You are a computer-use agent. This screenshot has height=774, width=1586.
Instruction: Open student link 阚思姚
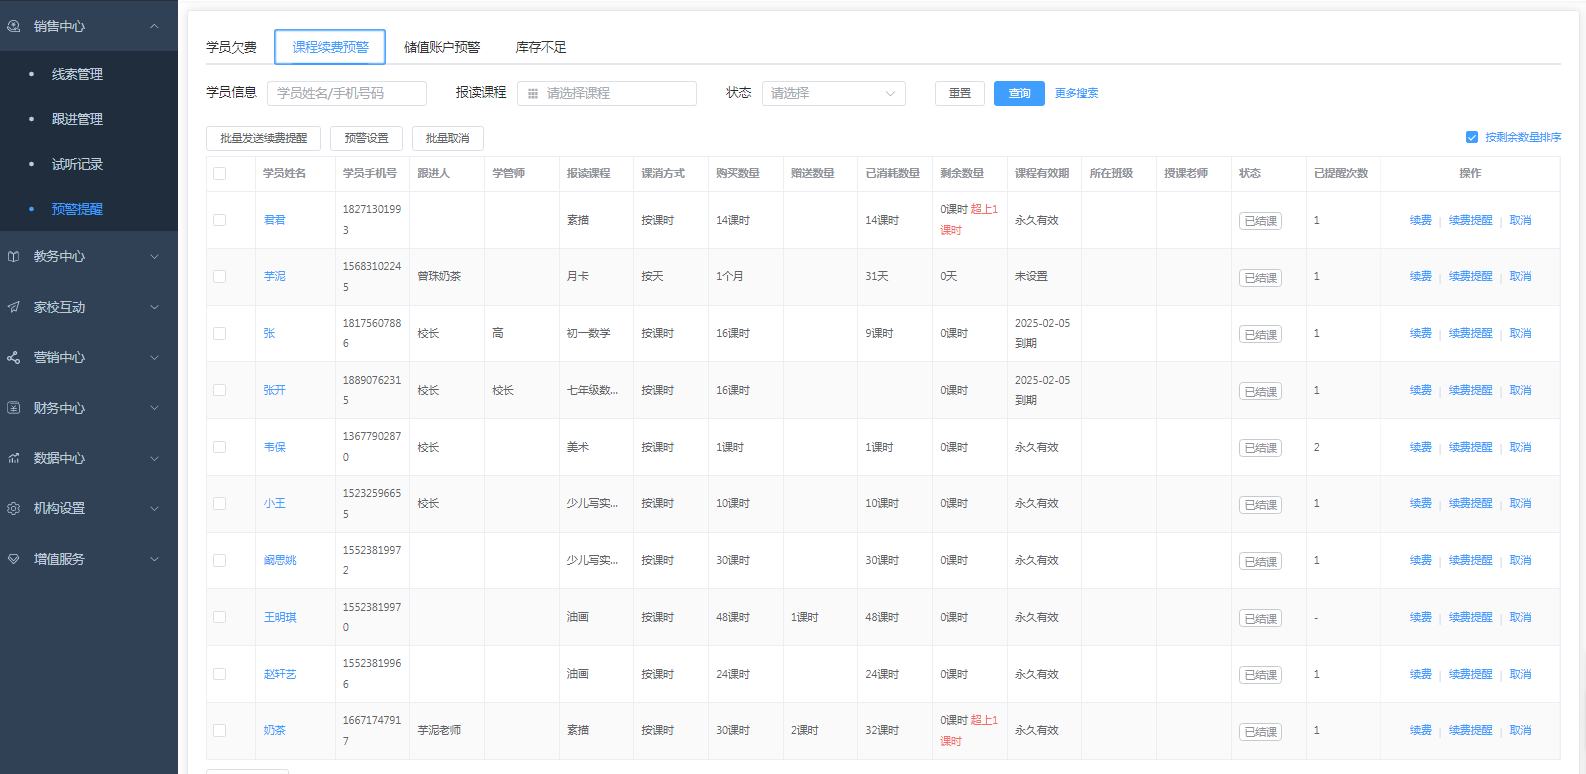(280, 560)
